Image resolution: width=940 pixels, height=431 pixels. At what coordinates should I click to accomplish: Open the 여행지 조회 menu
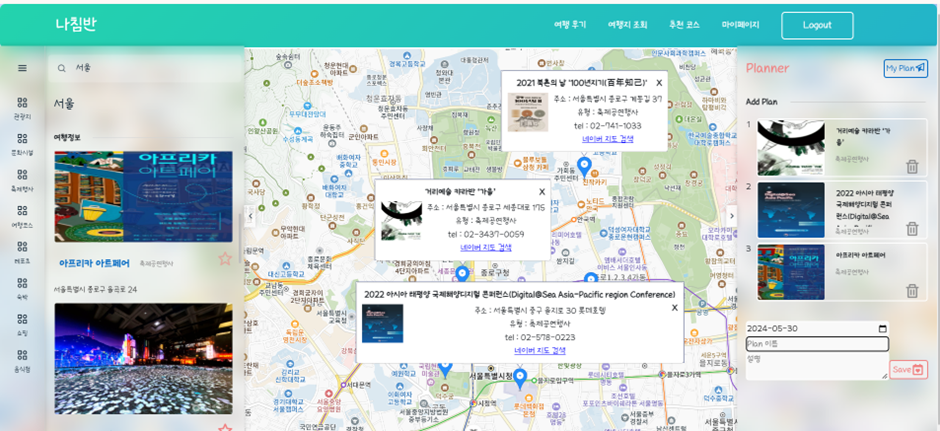point(628,25)
